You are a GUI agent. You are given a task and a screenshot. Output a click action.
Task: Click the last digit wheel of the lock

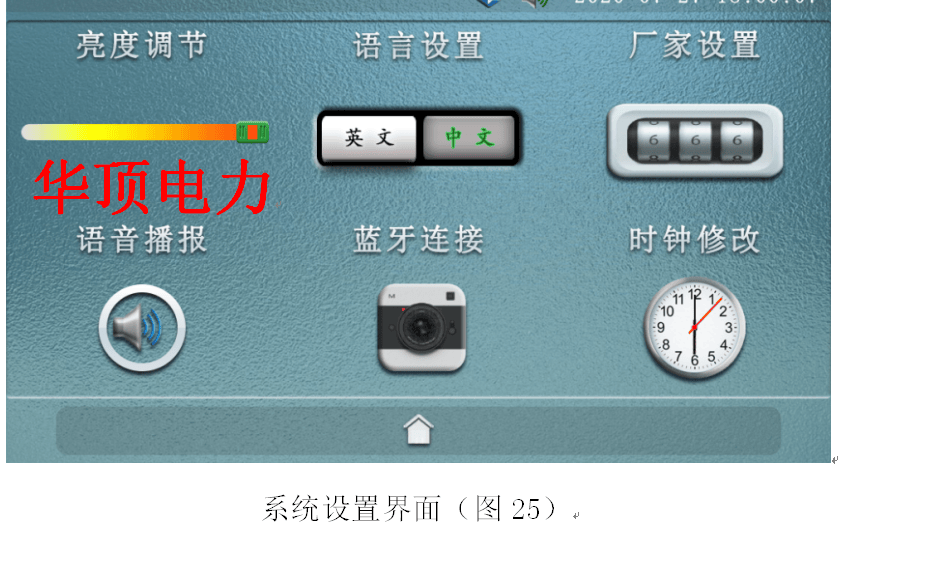737,140
